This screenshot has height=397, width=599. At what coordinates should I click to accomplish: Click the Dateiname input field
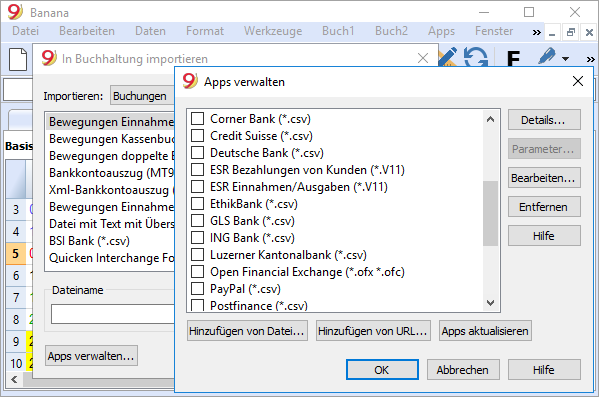pyautogui.click(x=113, y=314)
